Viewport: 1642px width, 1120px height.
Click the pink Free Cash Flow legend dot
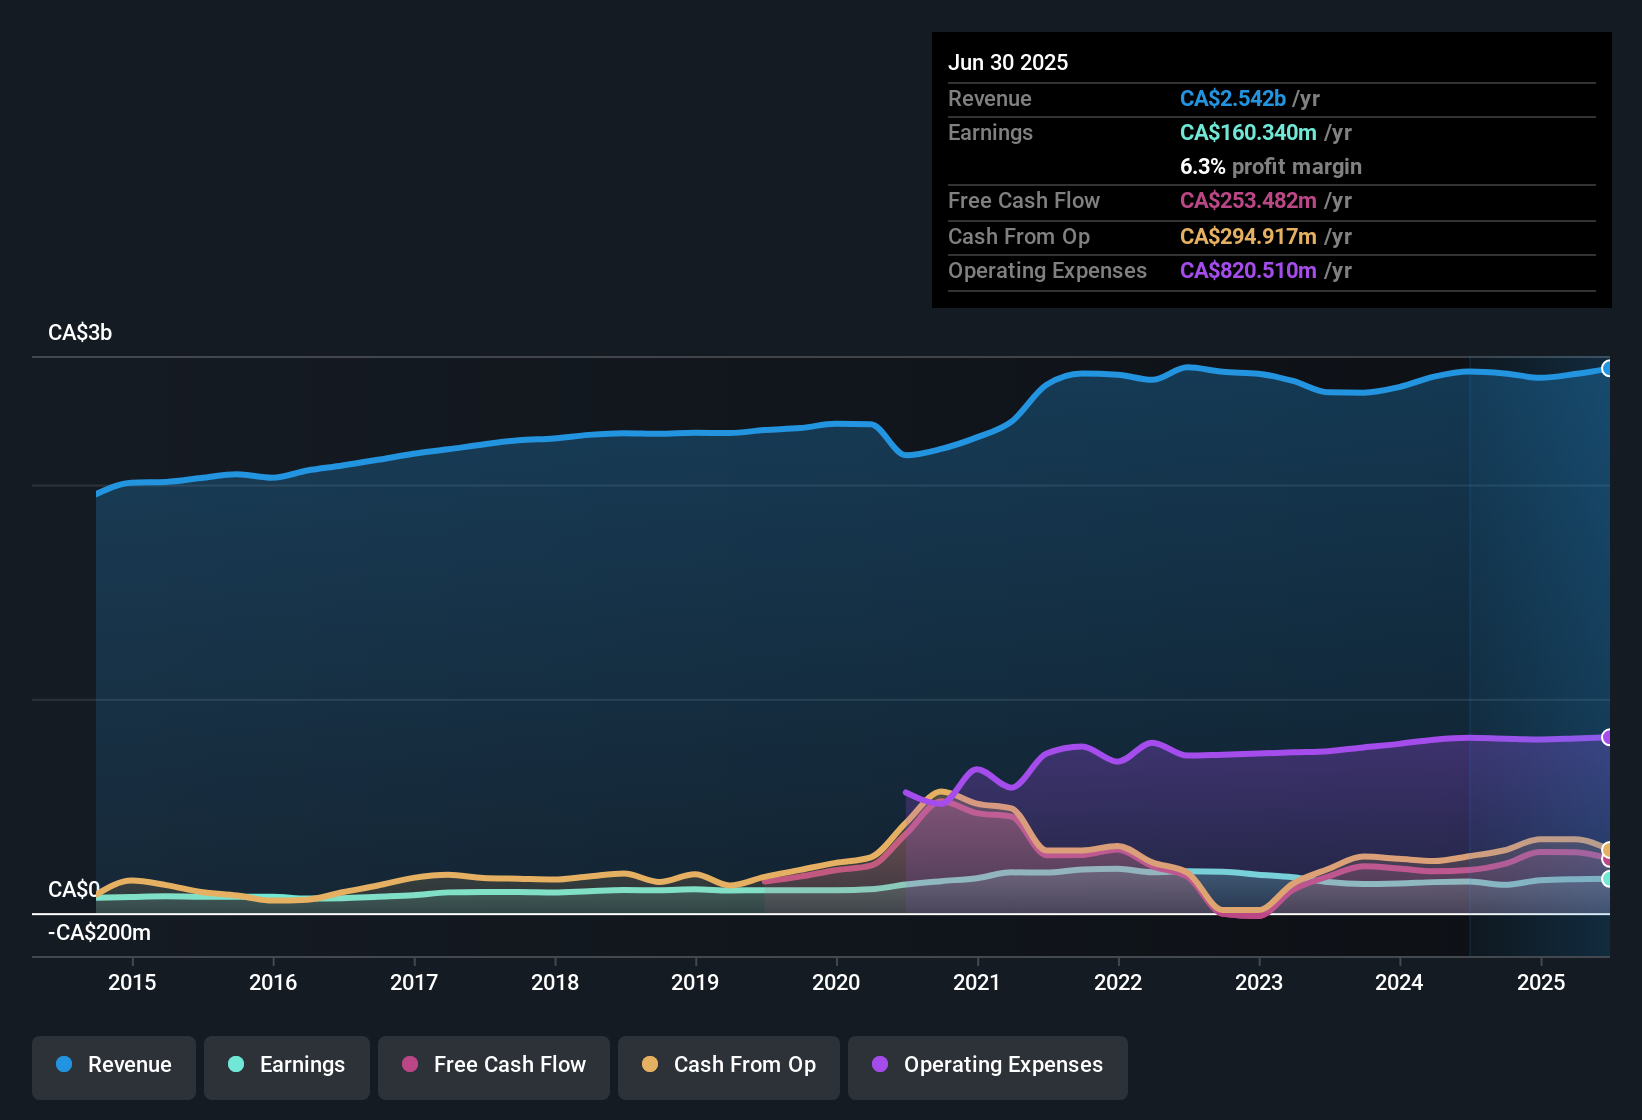click(x=410, y=1064)
